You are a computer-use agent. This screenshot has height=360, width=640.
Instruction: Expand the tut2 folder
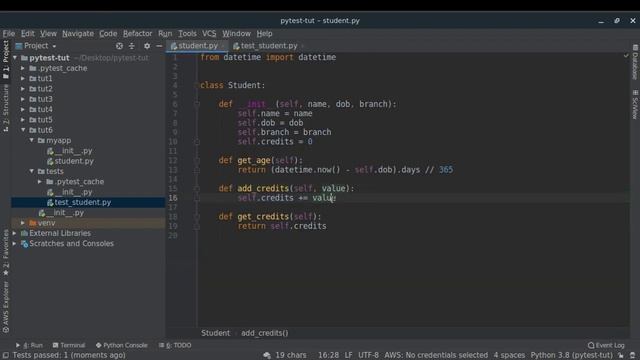click(x=23, y=89)
